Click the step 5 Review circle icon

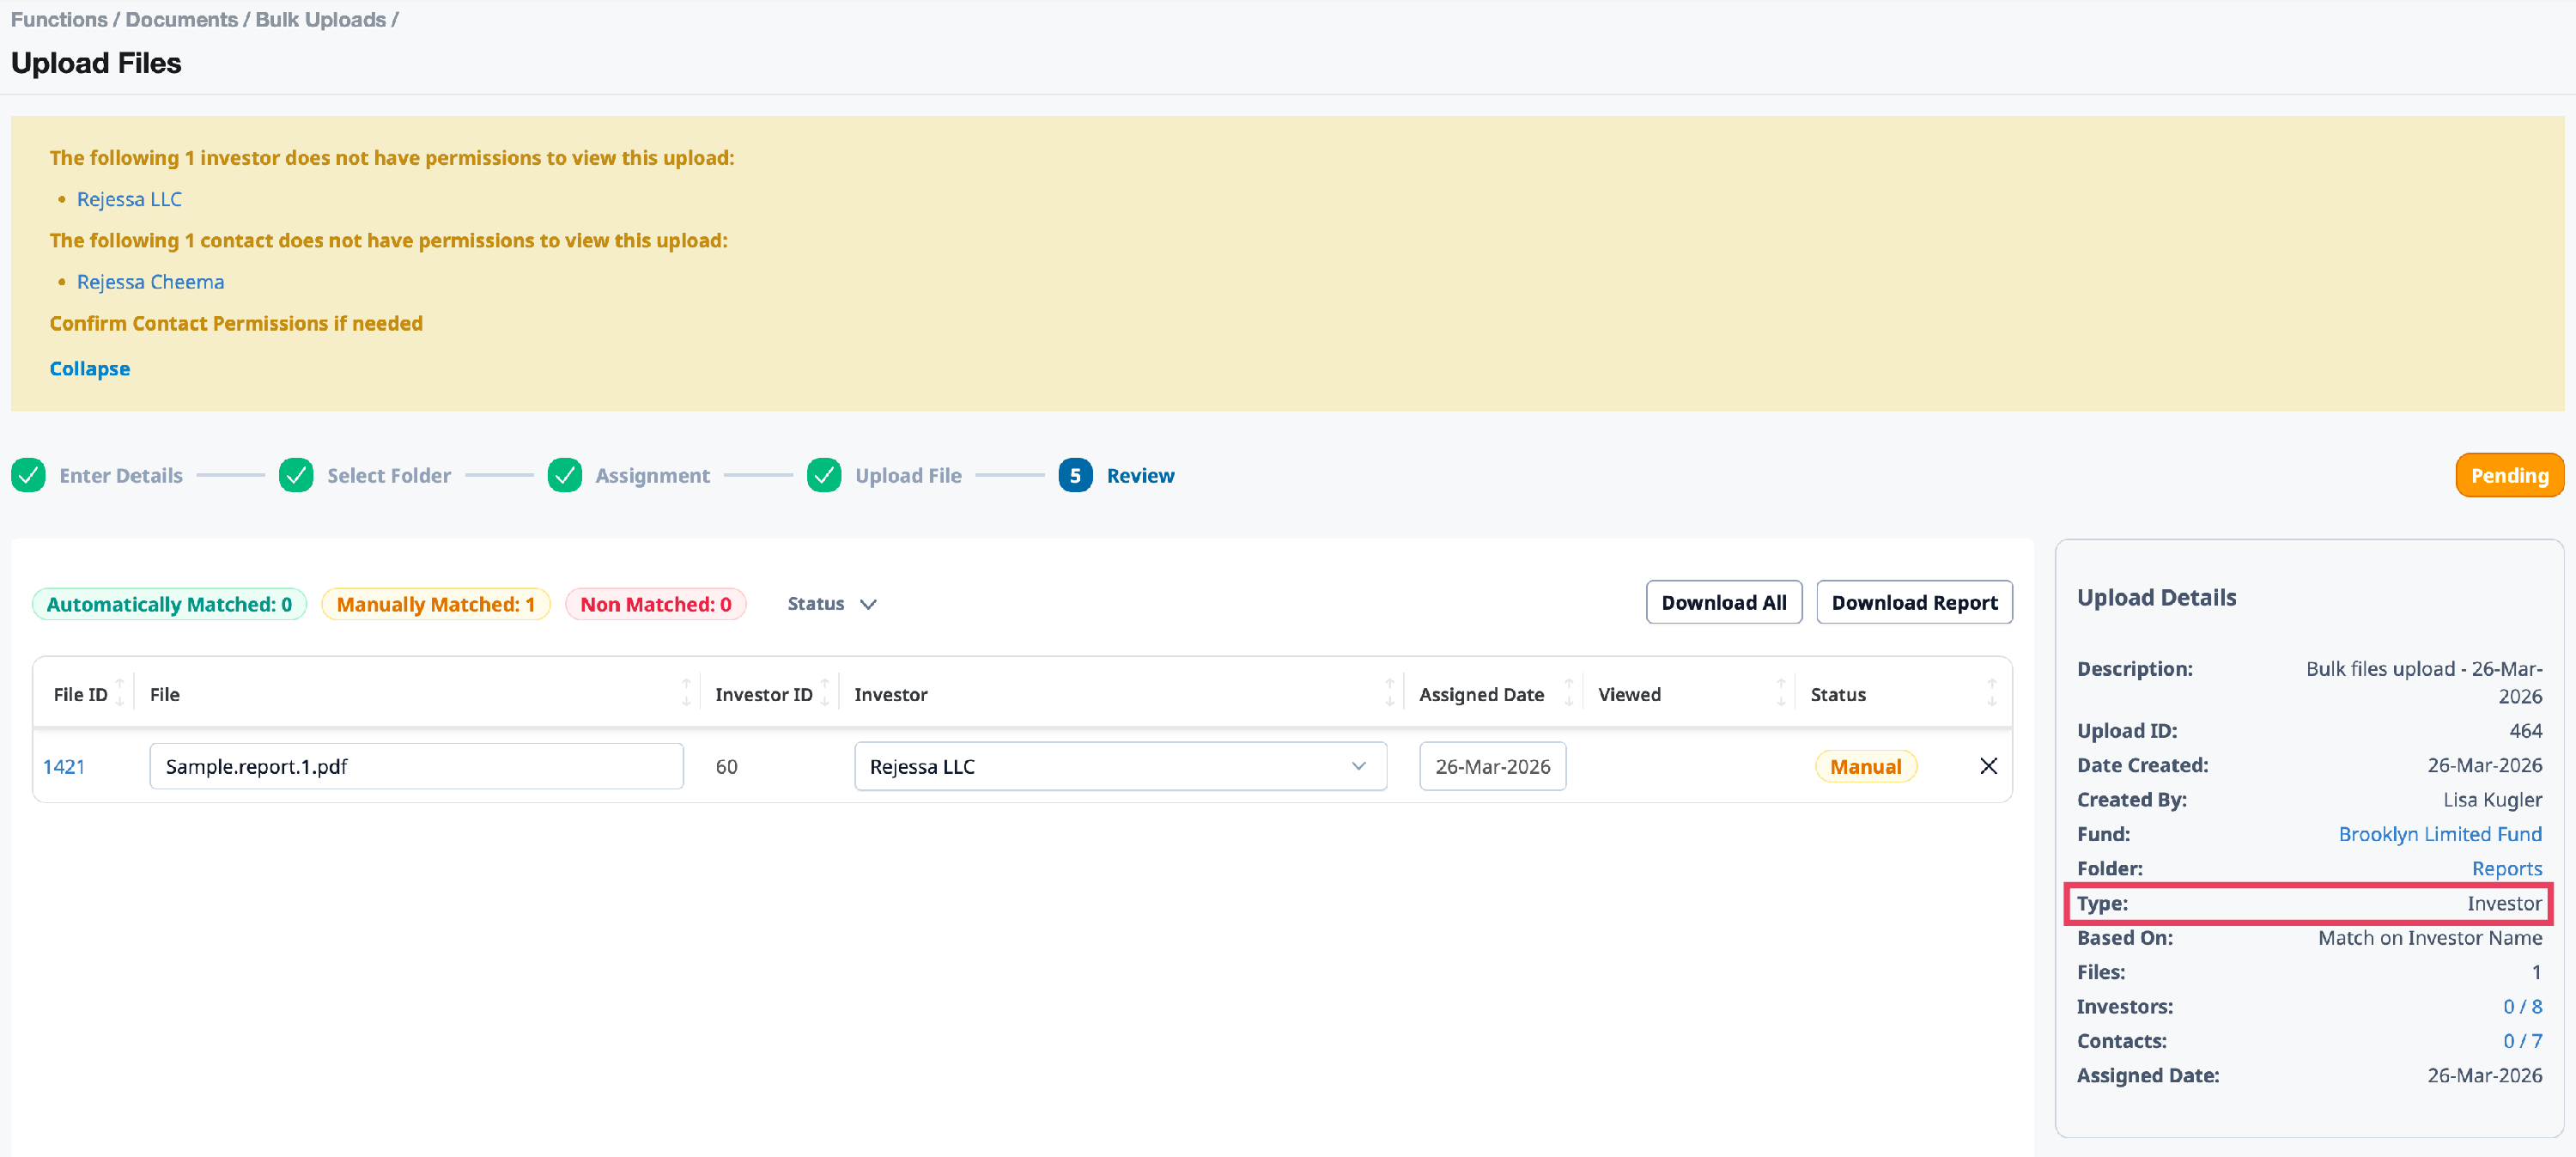[1075, 475]
